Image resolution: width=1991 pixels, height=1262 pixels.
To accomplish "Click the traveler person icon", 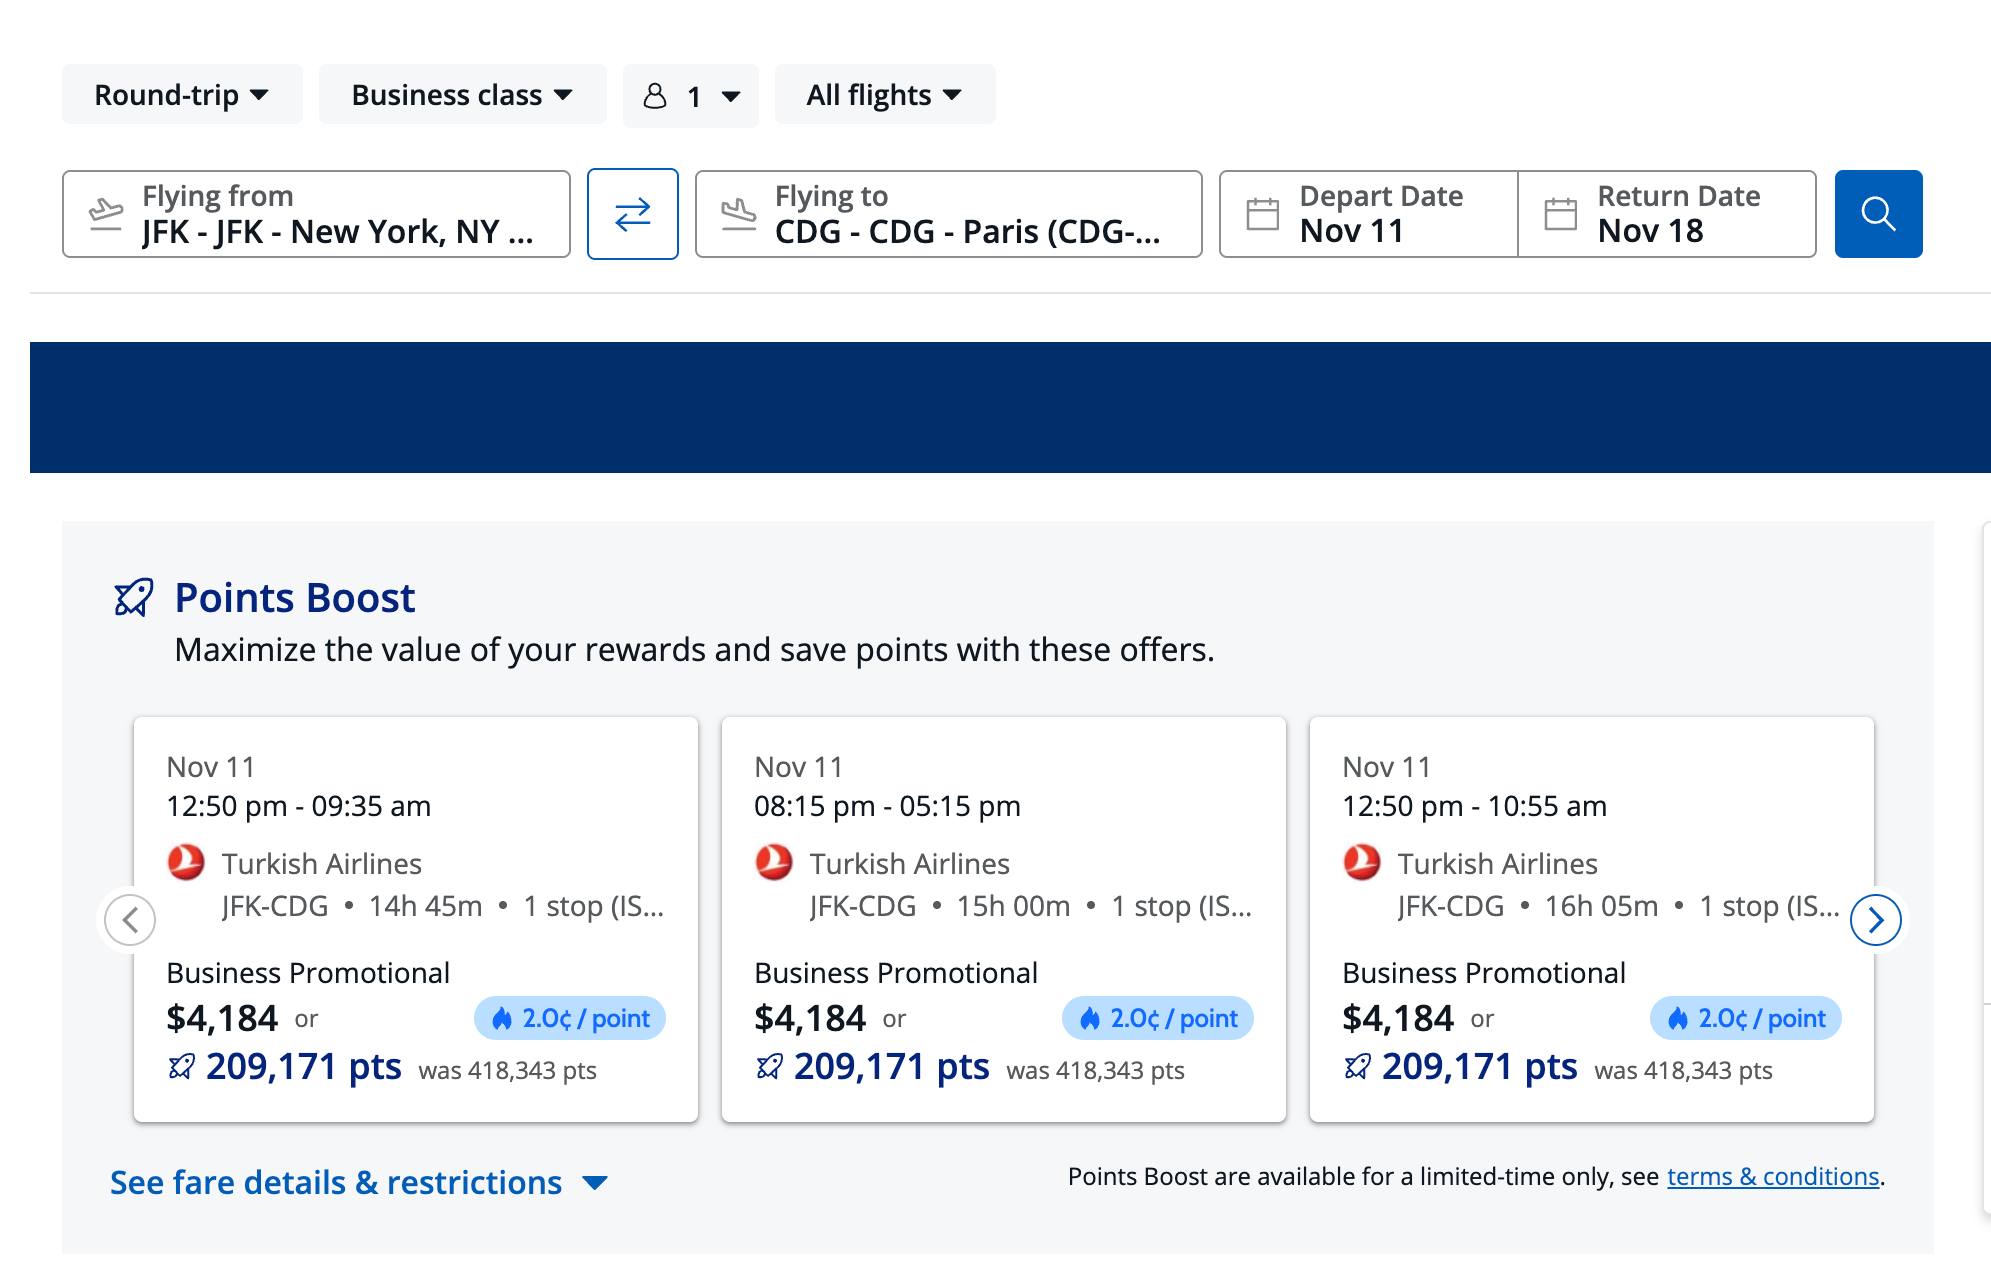I will [x=655, y=96].
